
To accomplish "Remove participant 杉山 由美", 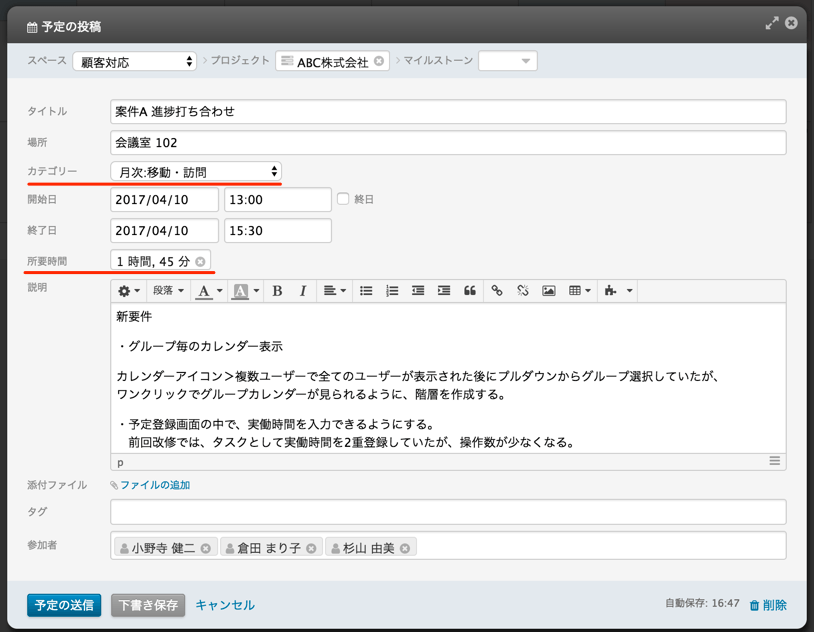I will point(405,548).
